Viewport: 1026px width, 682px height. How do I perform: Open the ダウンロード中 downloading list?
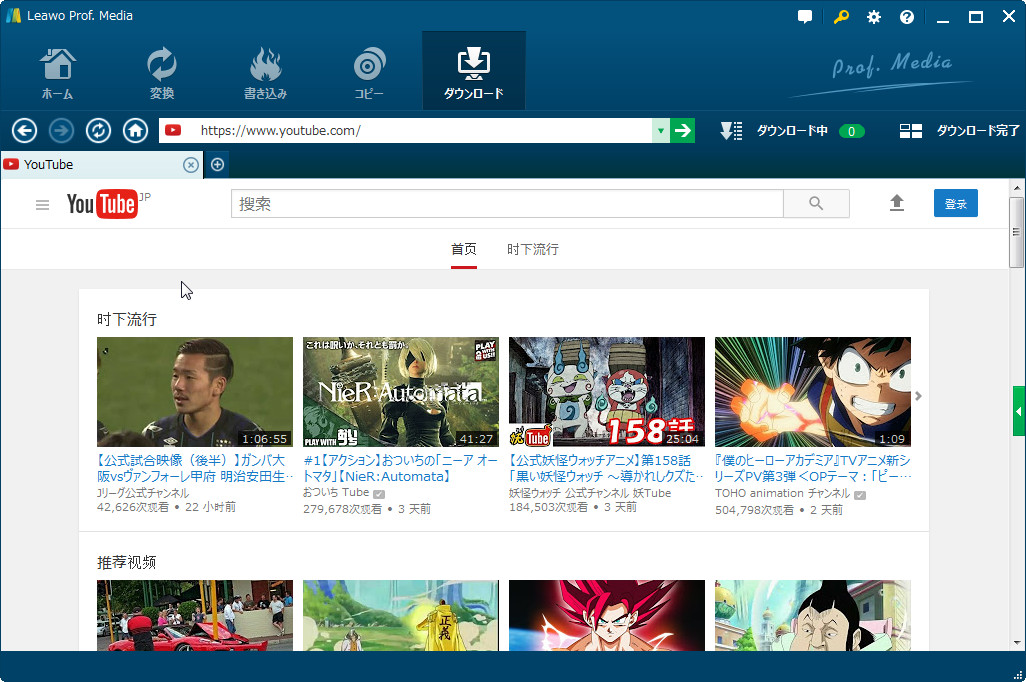pyautogui.click(x=792, y=131)
